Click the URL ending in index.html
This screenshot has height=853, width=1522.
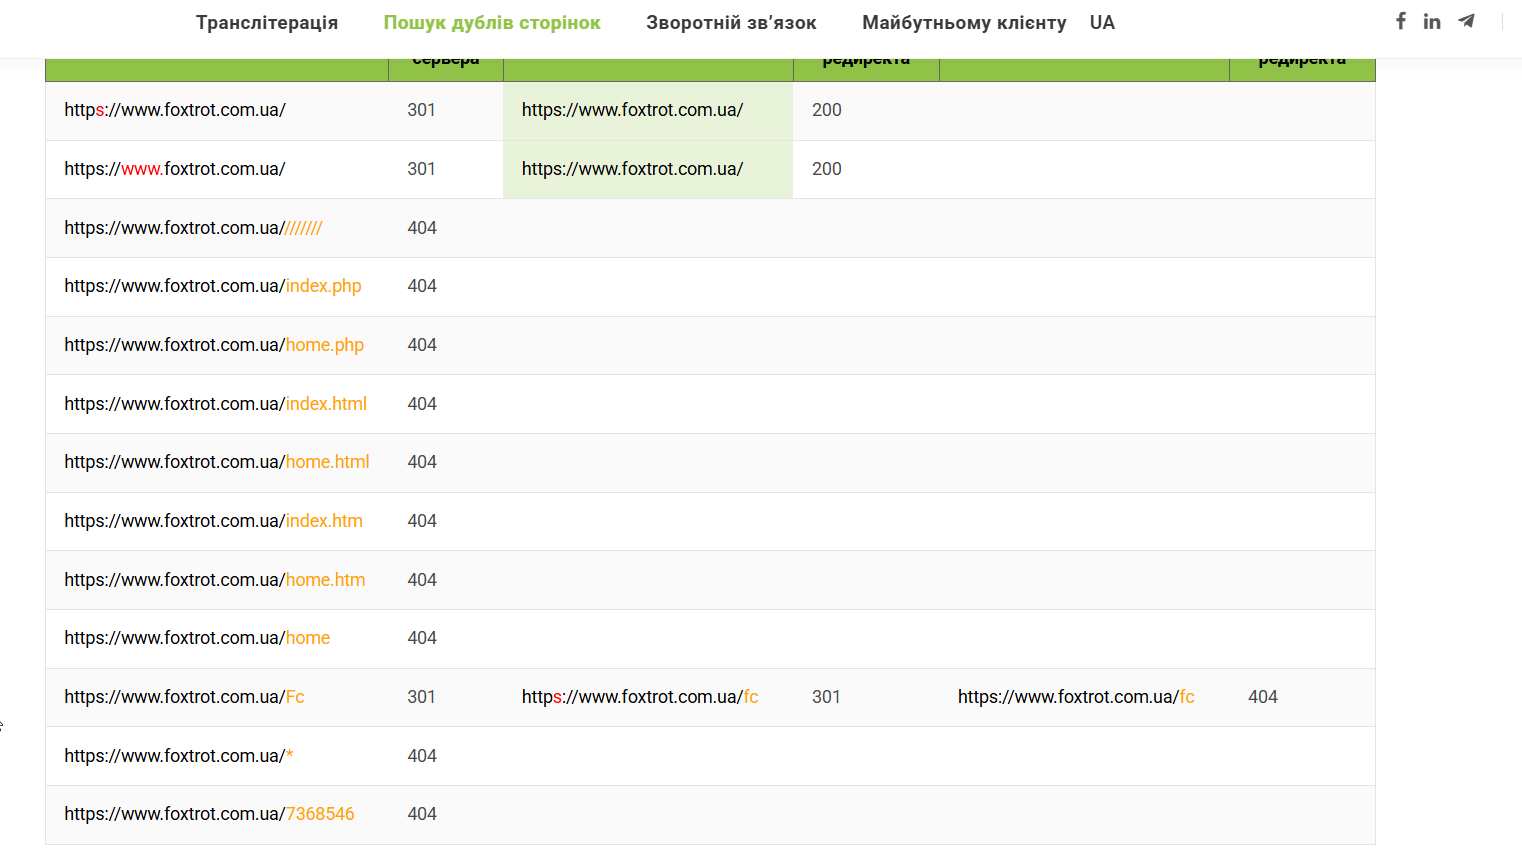click(x=216, y=404)
